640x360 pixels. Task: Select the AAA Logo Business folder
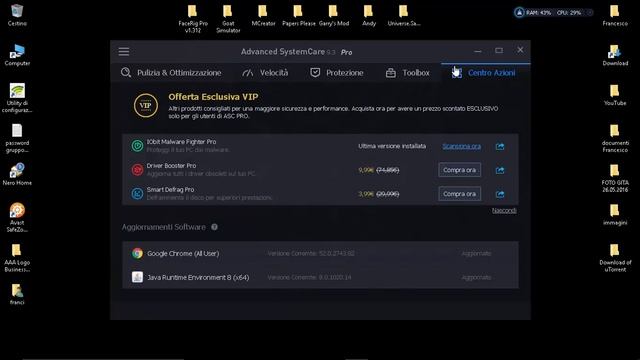(17, 258)
